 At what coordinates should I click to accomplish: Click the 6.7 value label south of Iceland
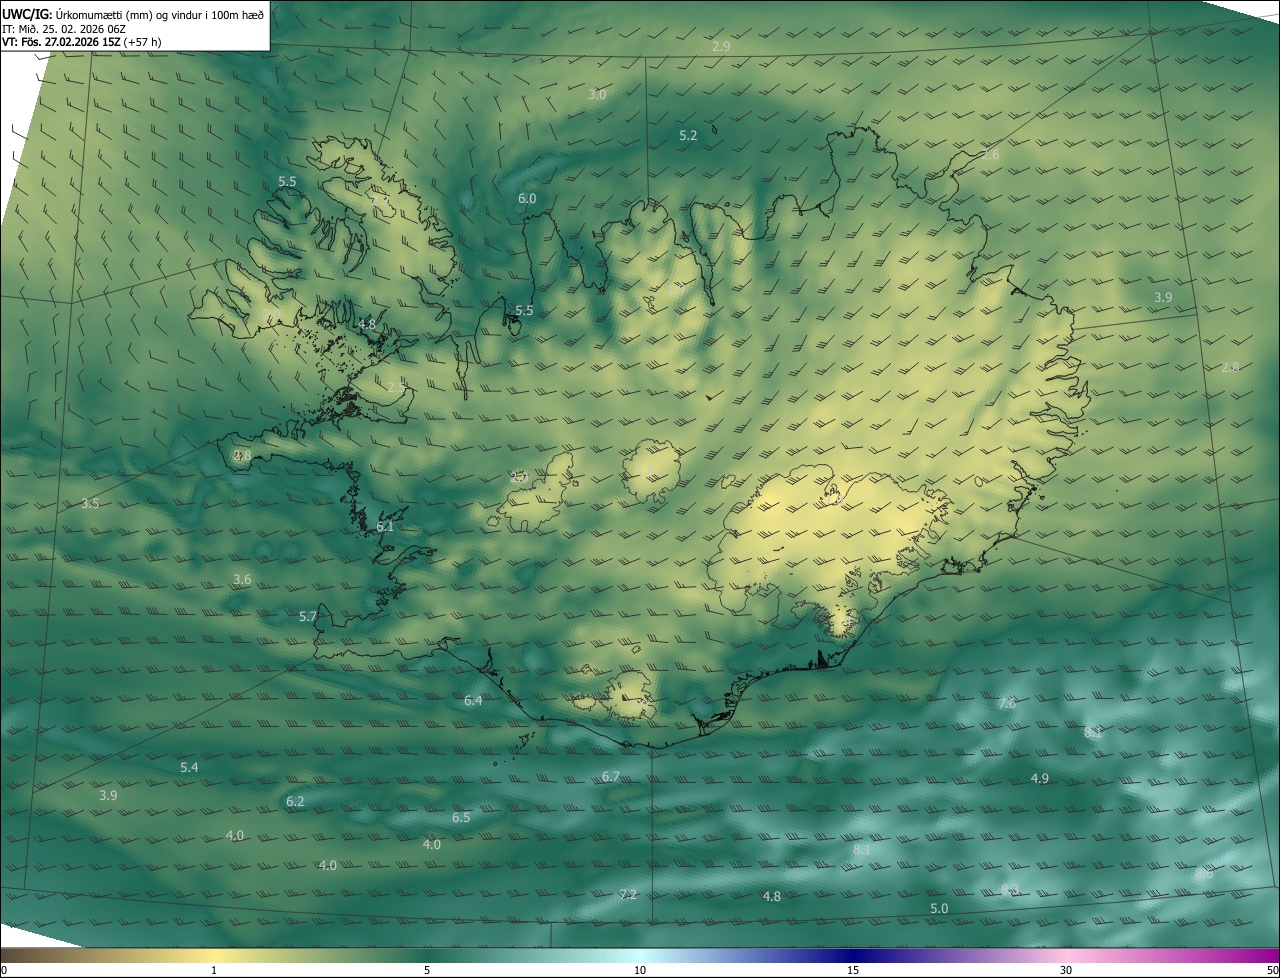(x=611, y=777)
